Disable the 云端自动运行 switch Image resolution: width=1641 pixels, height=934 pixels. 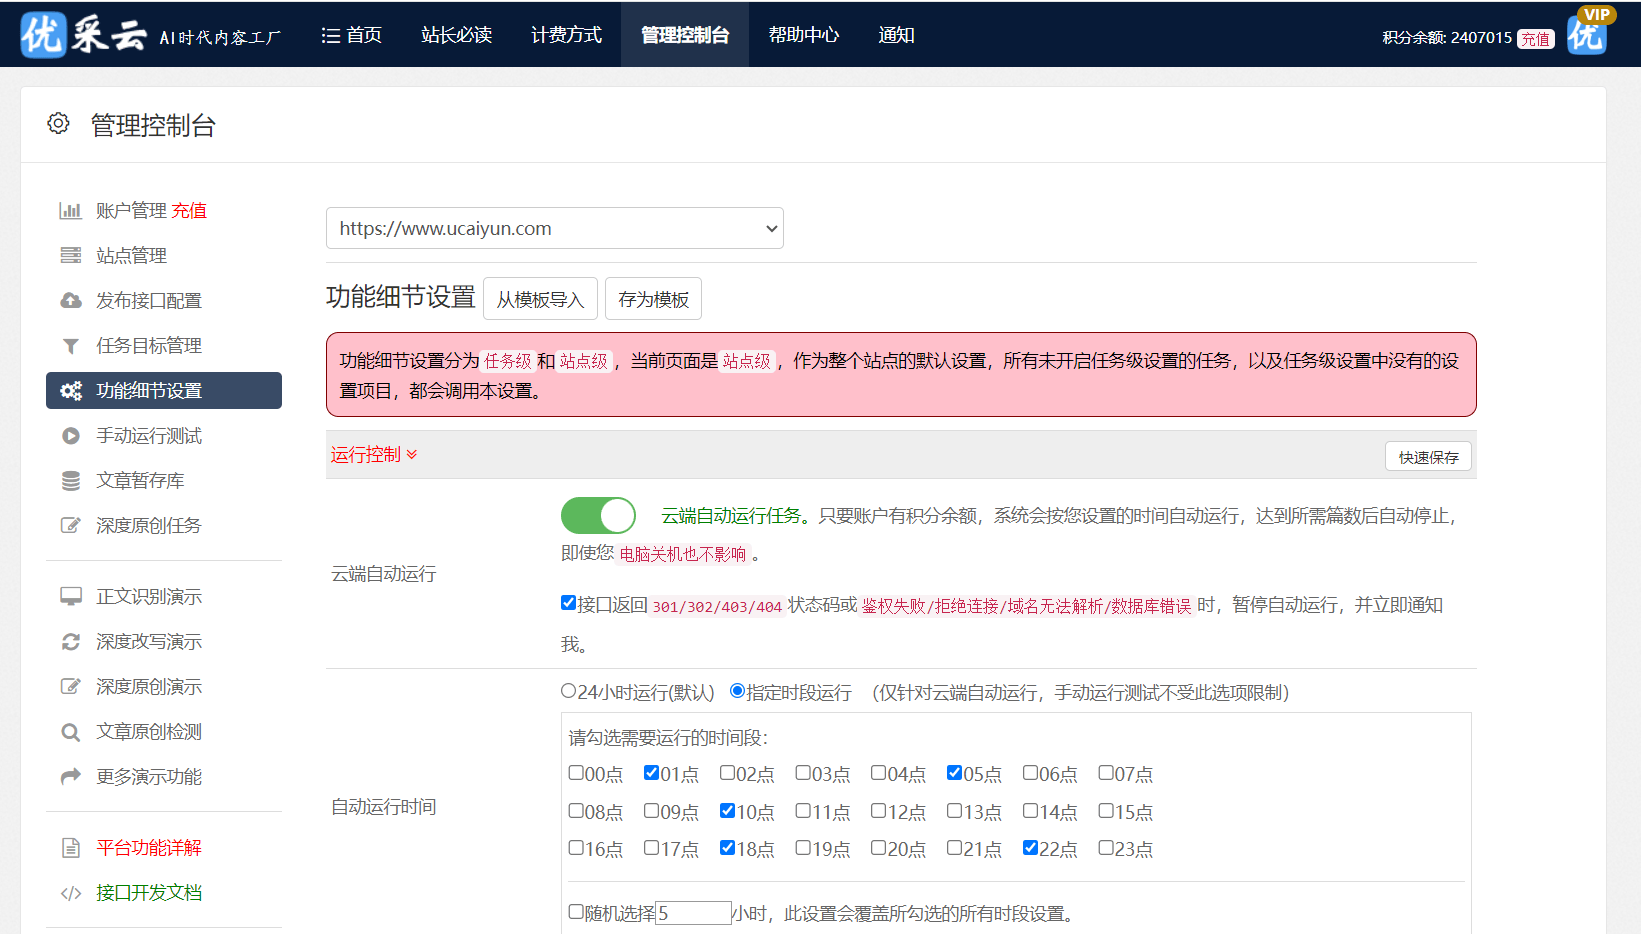tap(597, 515)
